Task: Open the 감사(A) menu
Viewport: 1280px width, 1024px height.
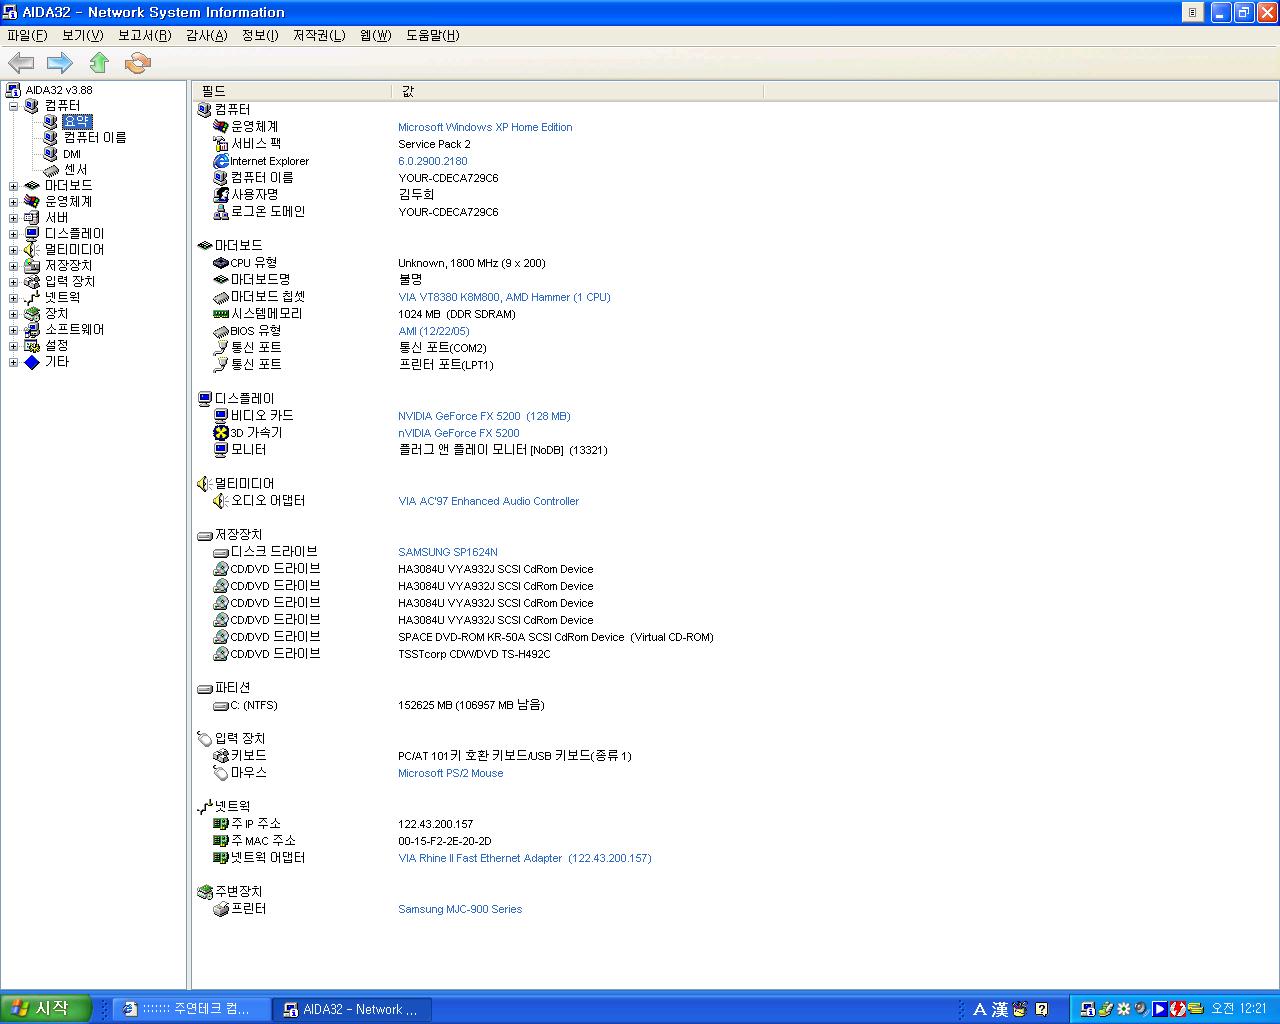Action: (206, 35)
